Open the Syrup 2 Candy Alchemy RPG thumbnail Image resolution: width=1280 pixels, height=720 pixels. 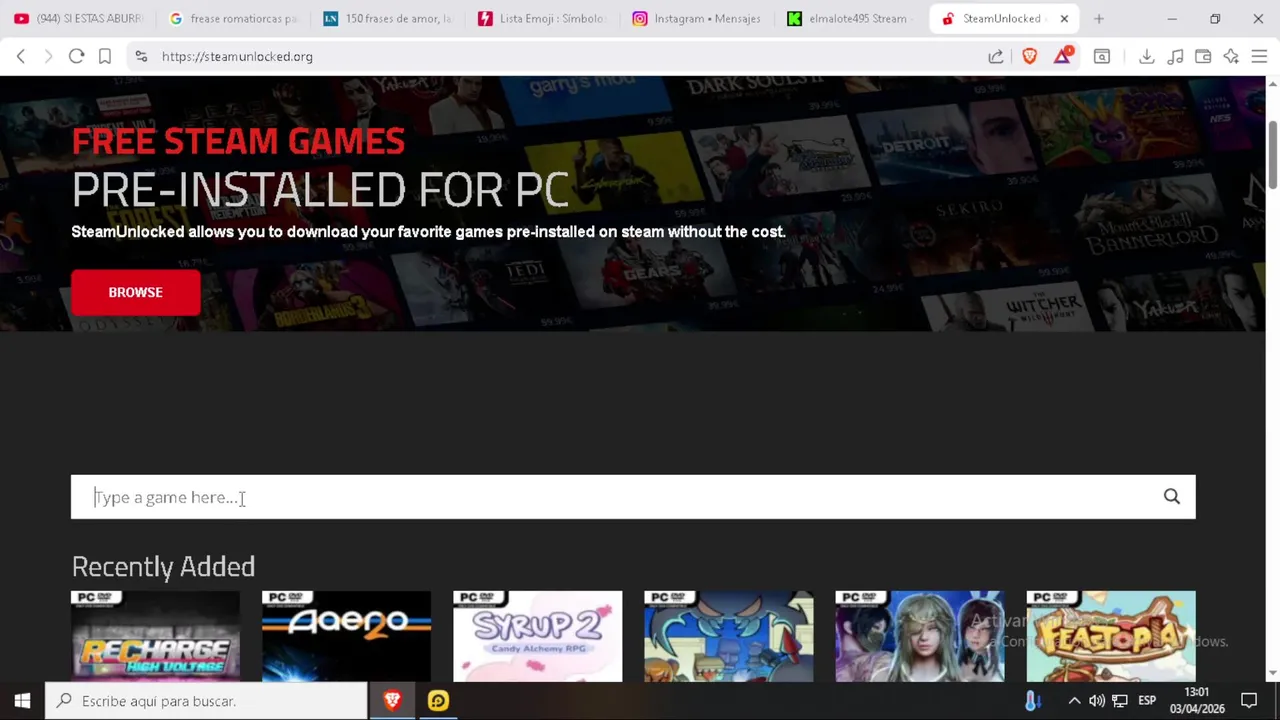[537, 636]
